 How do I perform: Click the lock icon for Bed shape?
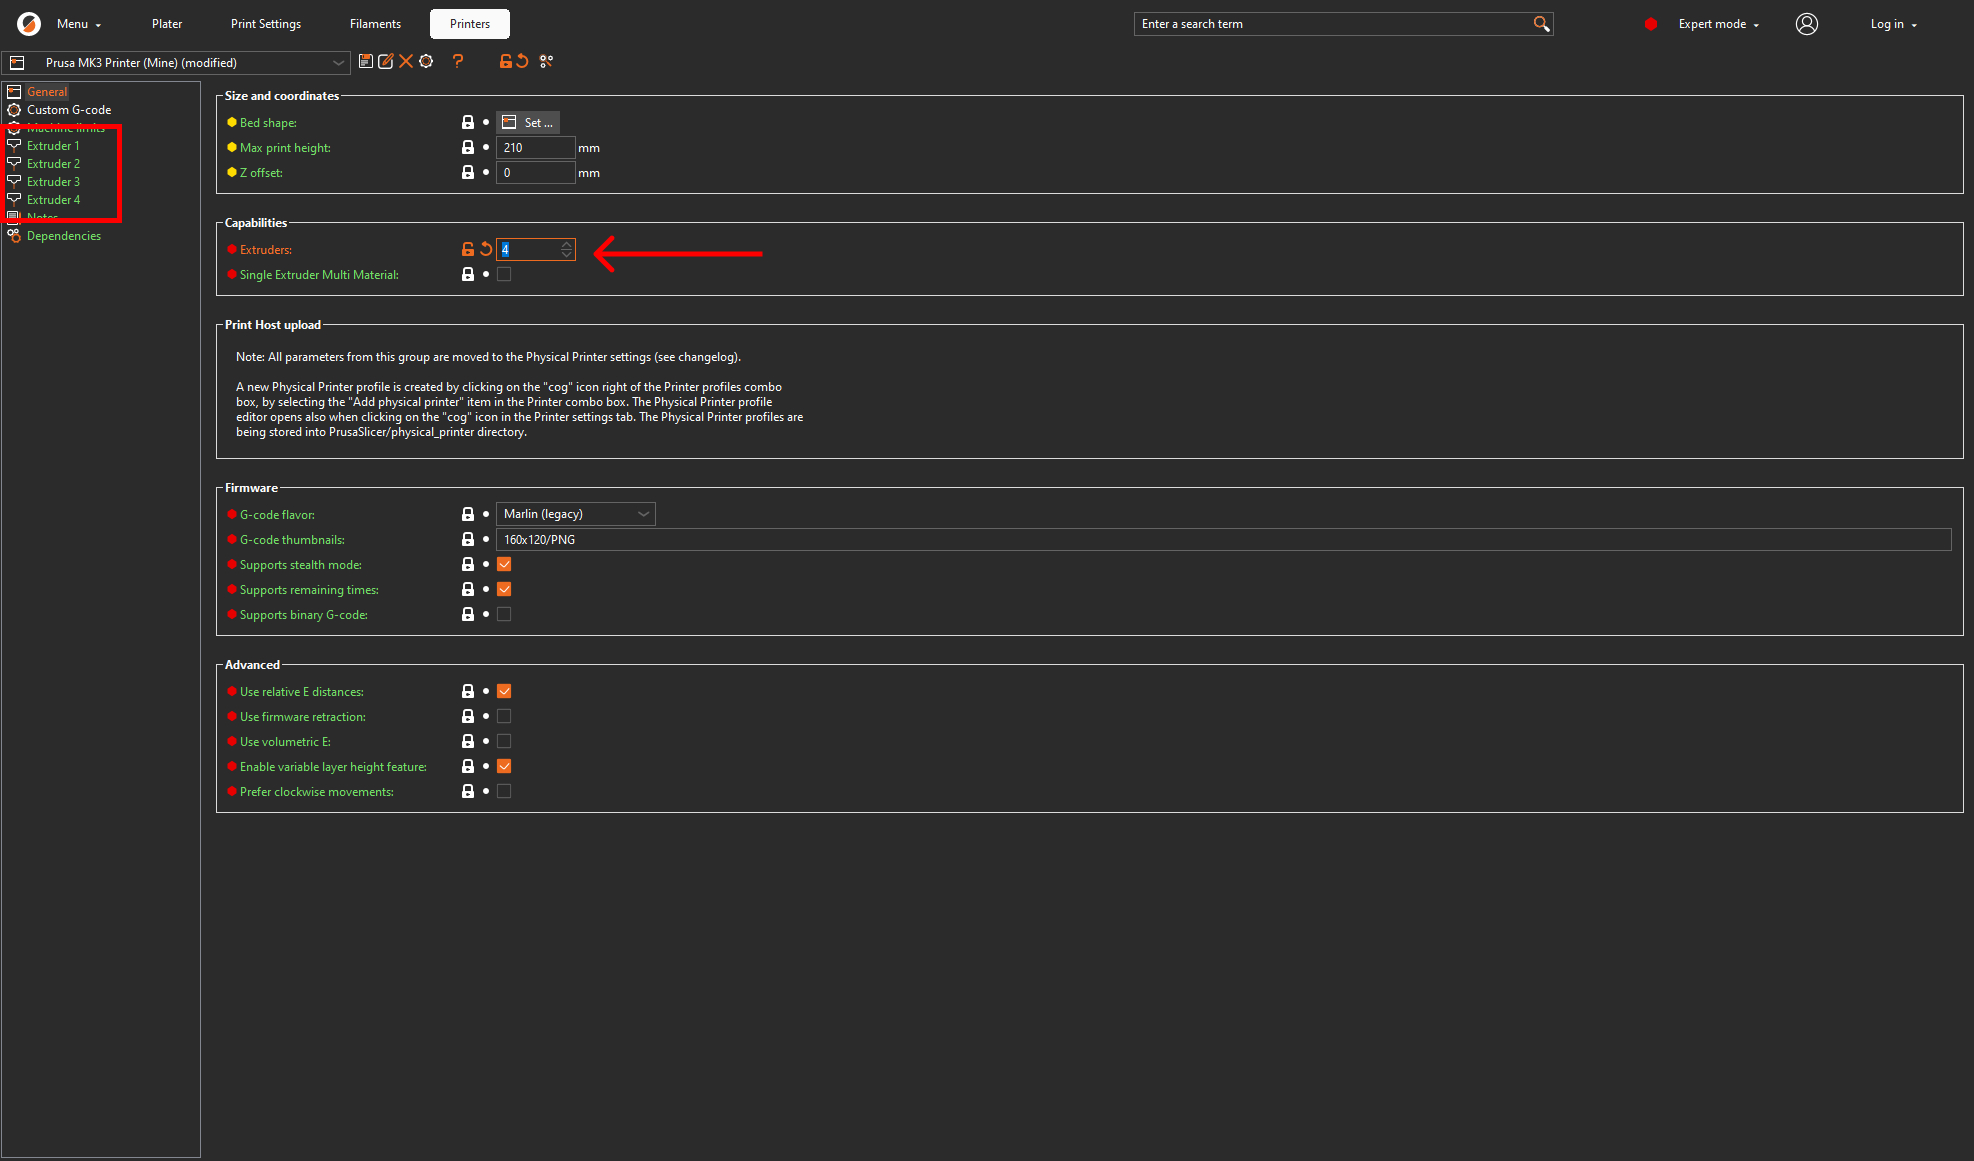468,122
